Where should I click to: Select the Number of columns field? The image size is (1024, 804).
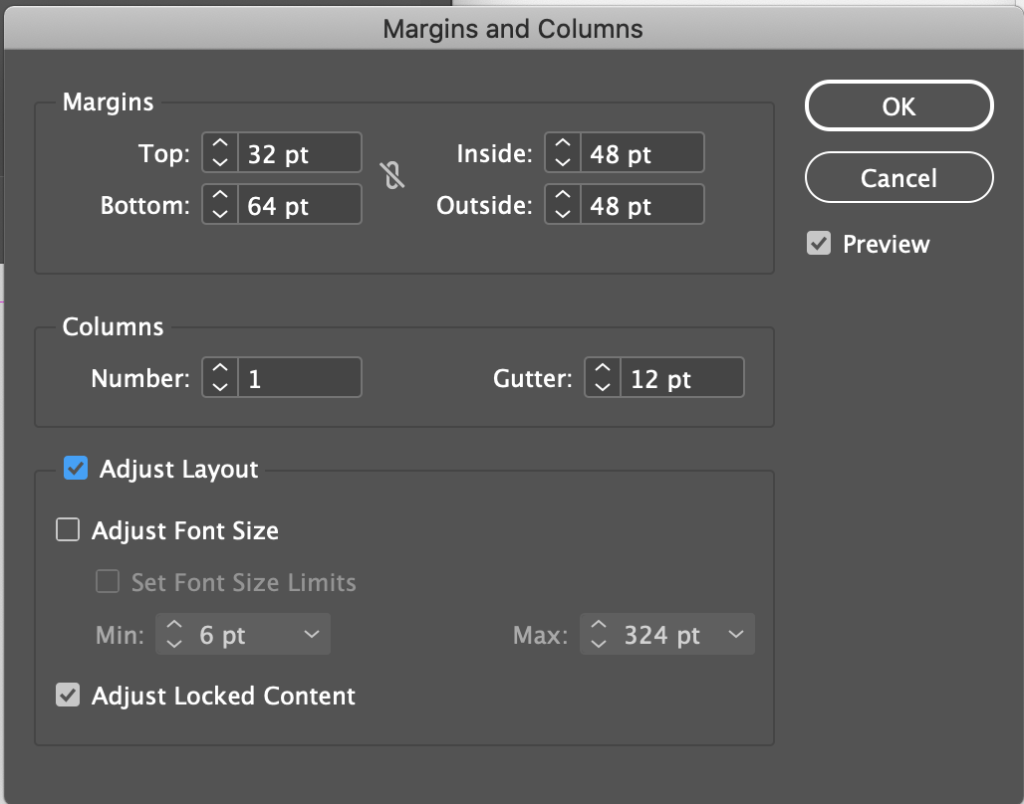click(300, 377)
